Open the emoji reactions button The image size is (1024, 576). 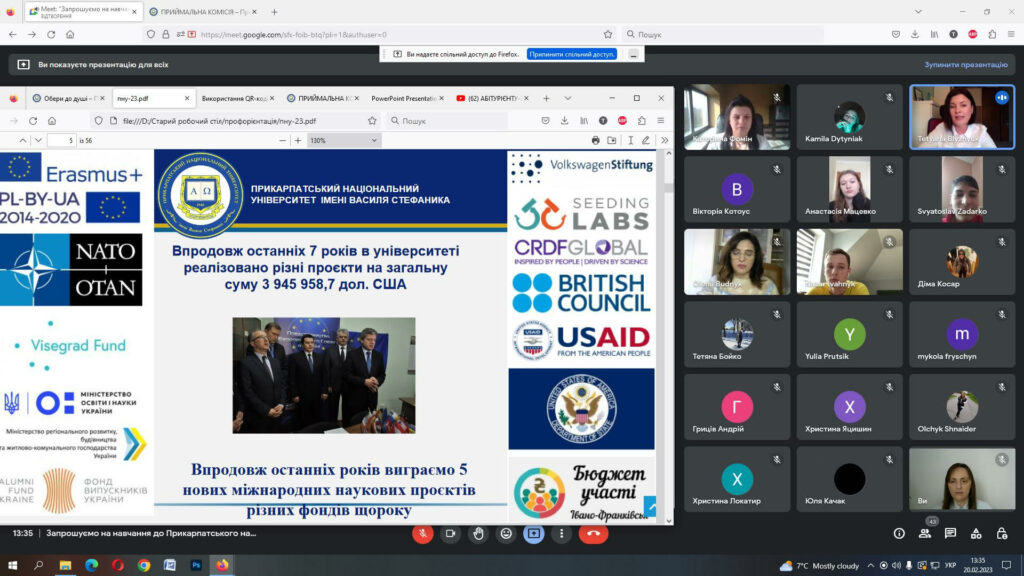(x=507, y=534)
